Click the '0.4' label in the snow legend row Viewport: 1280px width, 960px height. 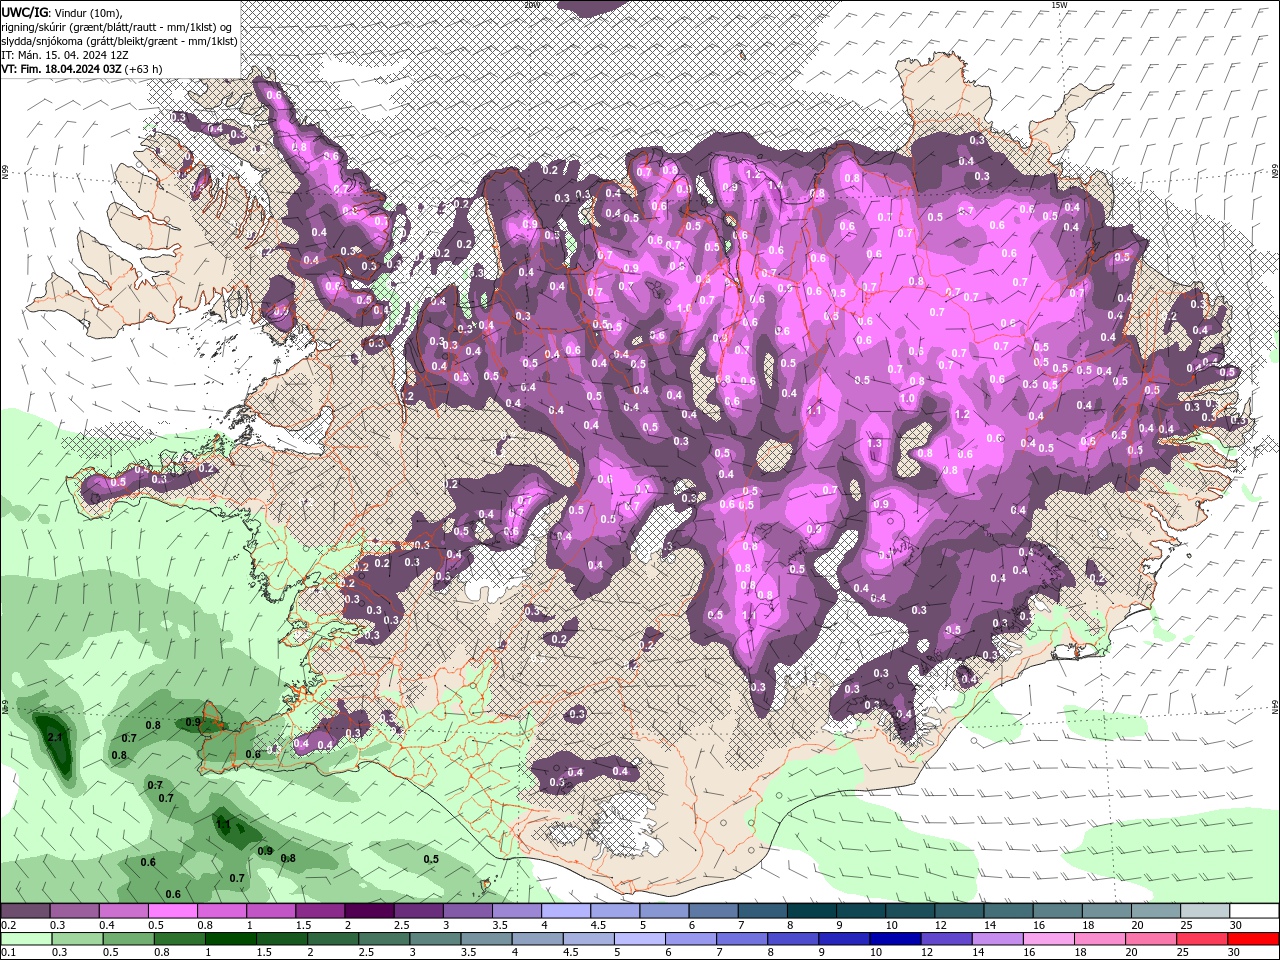pyautogui.click(x=107, y=925)
